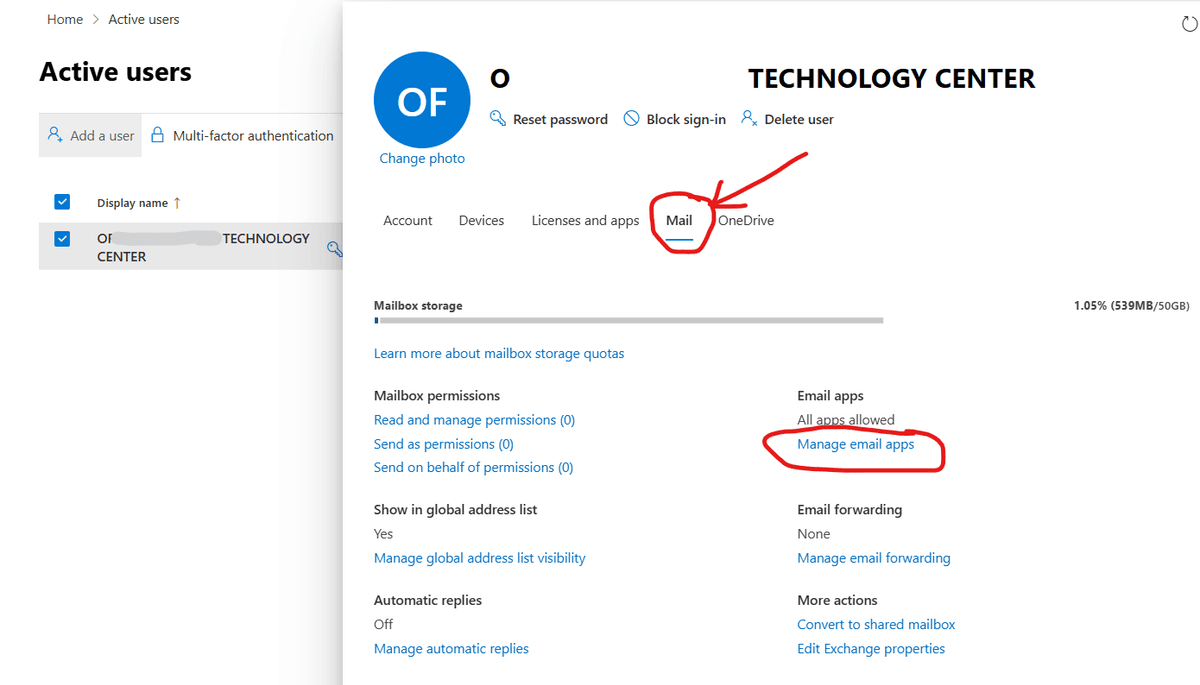
Task: Click the Delete user person icon
Action: (748, 119)
